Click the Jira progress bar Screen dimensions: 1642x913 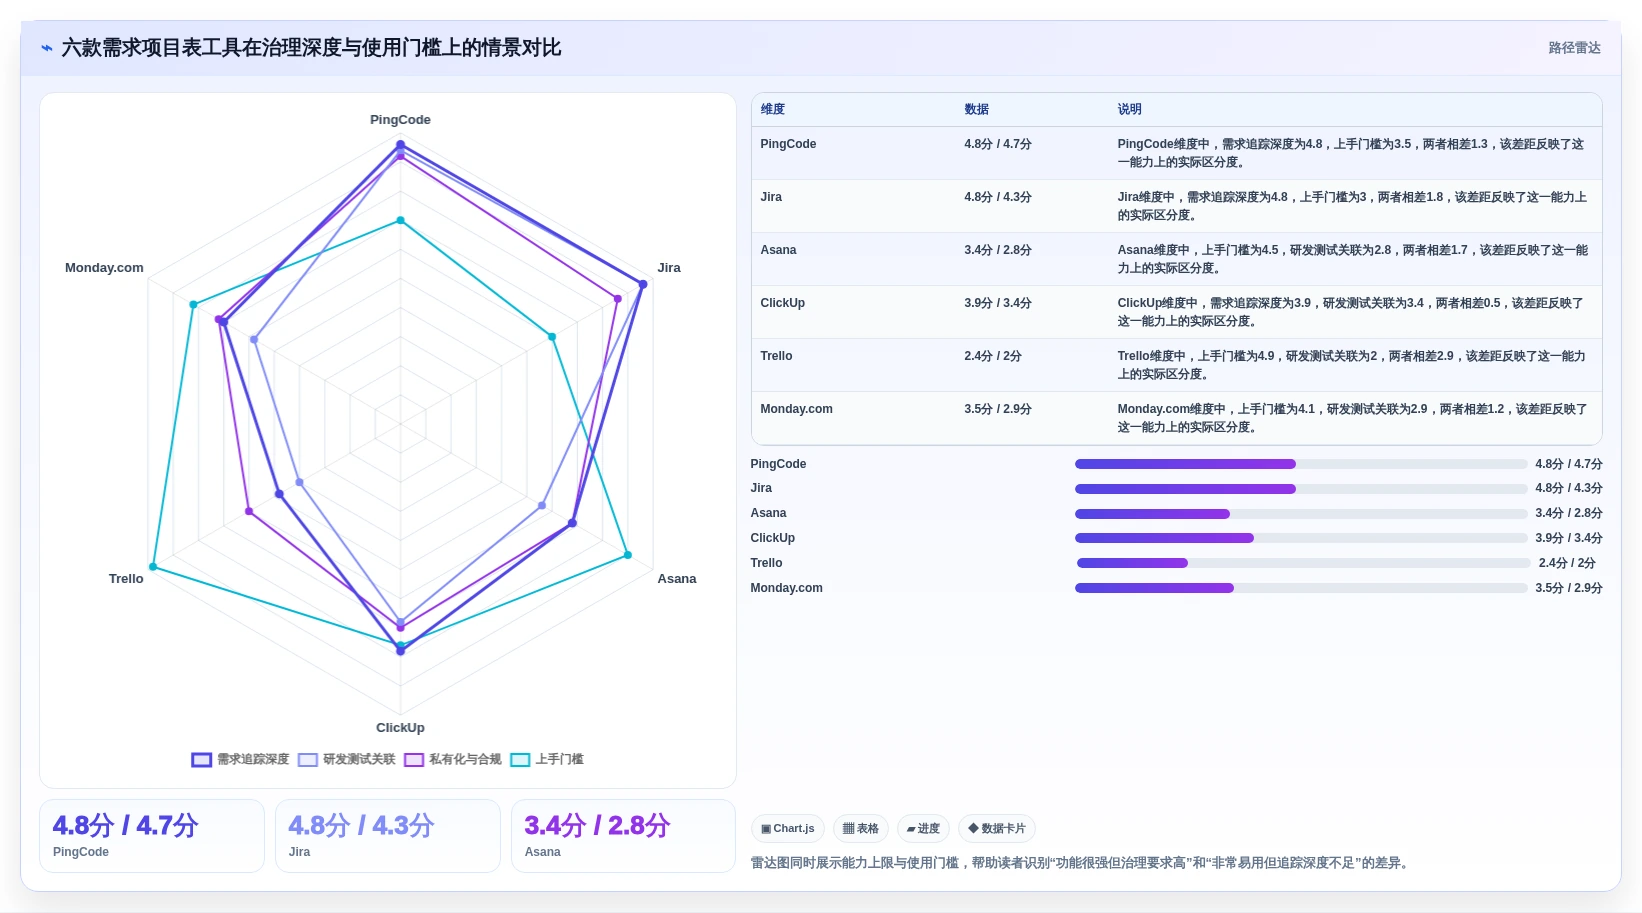click(1301, 489)
